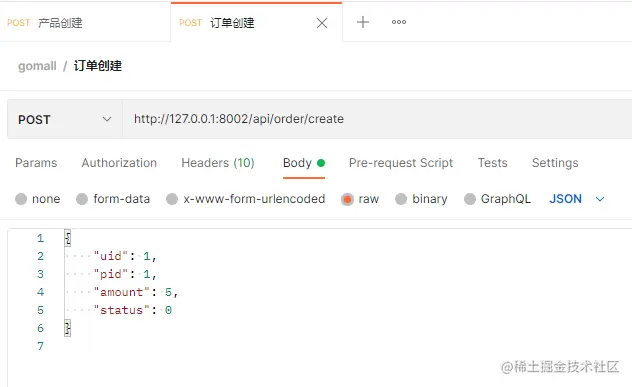Image resolution: width=632 pixels, height=387 pixels.
Task: Open a new request tab with plus icon
Action: point(363,22)
